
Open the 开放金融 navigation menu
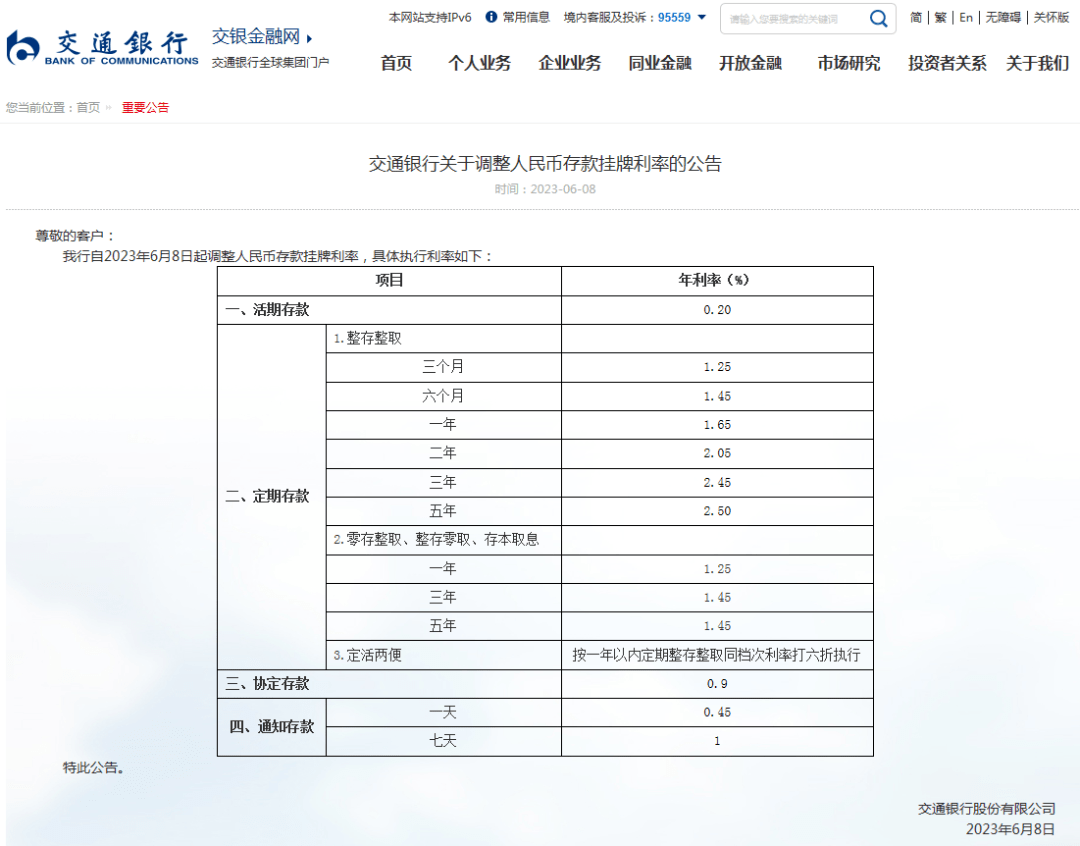[x=750, y=63]
